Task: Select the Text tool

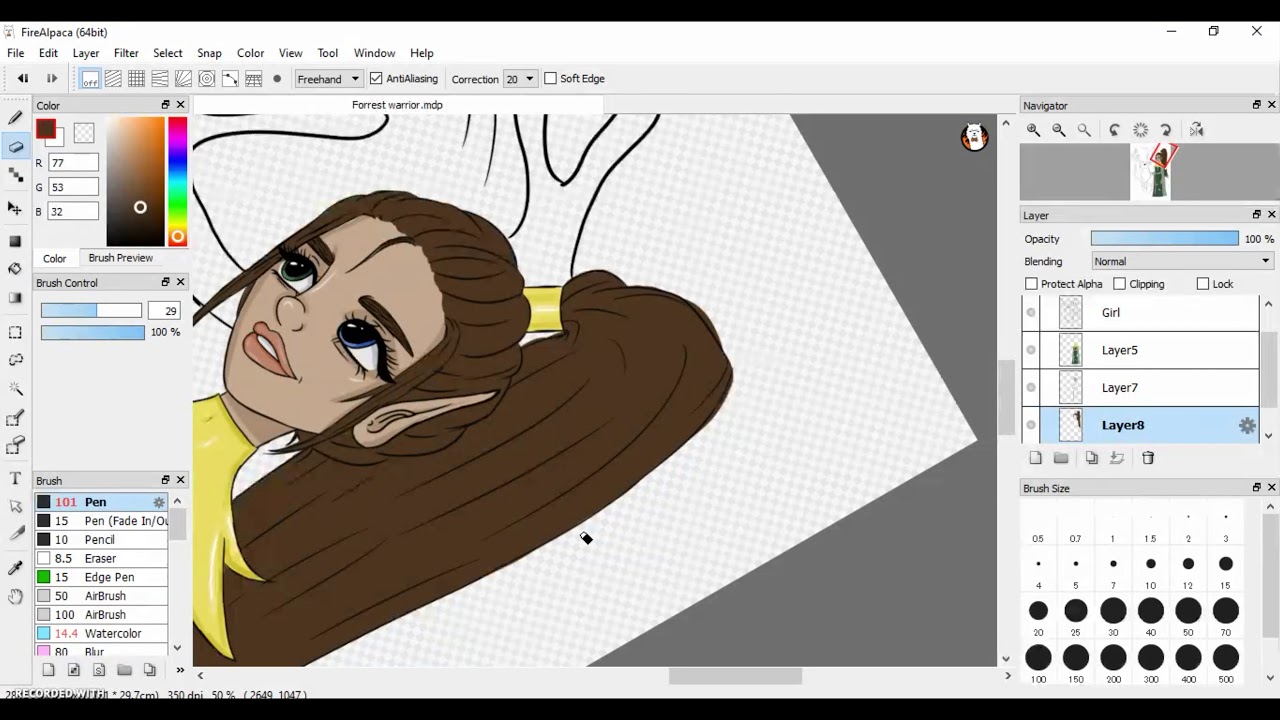Action: 15,479
